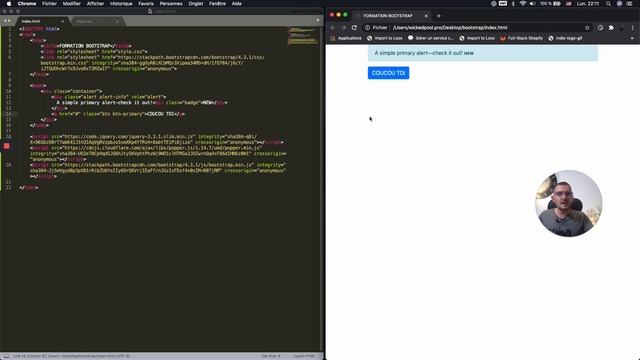Image resolution: width=640 pixels, height=360 pixels.
Task: Click the FORMATION BOOTSTRAP title in code
Action: tap(87, 46)
